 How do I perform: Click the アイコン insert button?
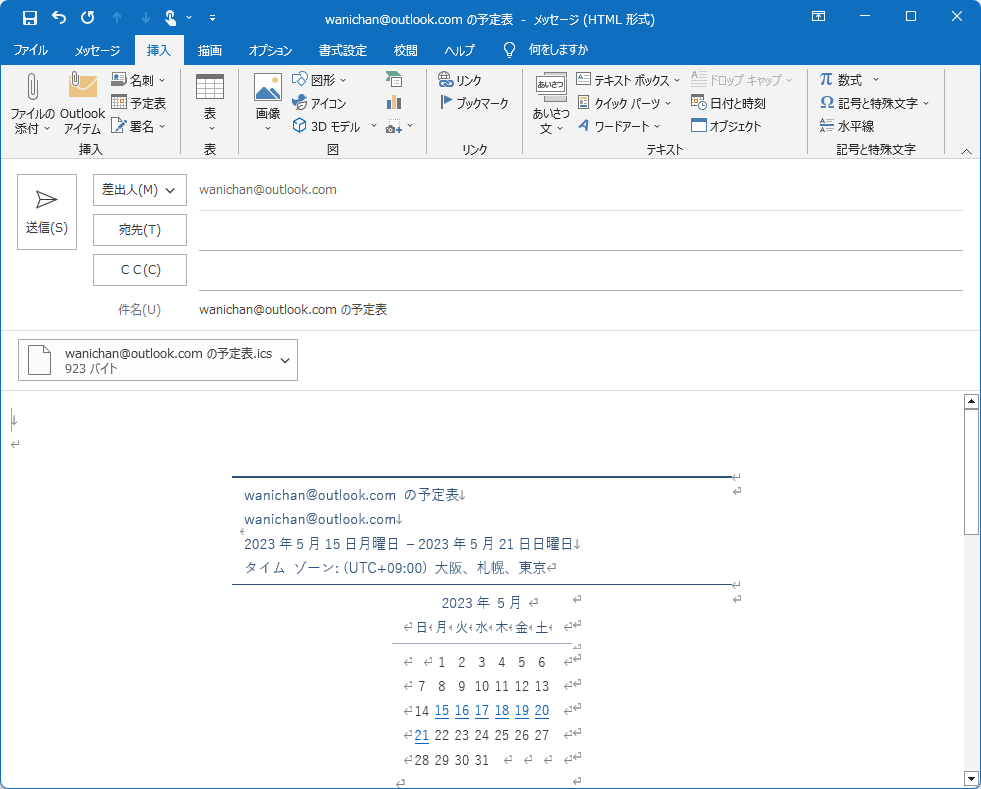tap(319, 103)
